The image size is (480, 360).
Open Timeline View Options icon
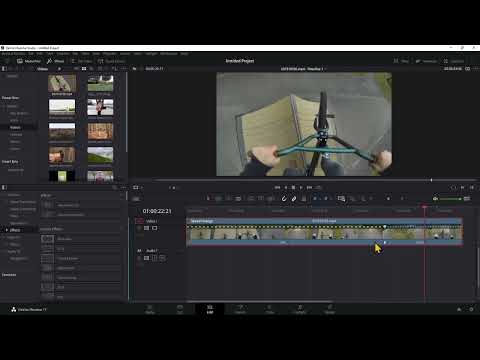[136, 199]
